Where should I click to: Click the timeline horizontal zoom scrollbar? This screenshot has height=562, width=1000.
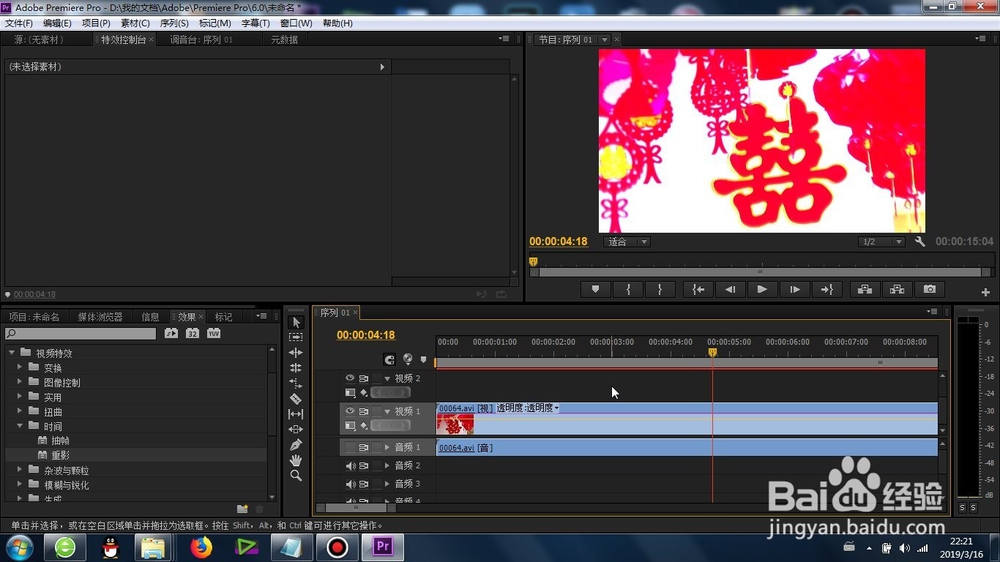(356, 508)
